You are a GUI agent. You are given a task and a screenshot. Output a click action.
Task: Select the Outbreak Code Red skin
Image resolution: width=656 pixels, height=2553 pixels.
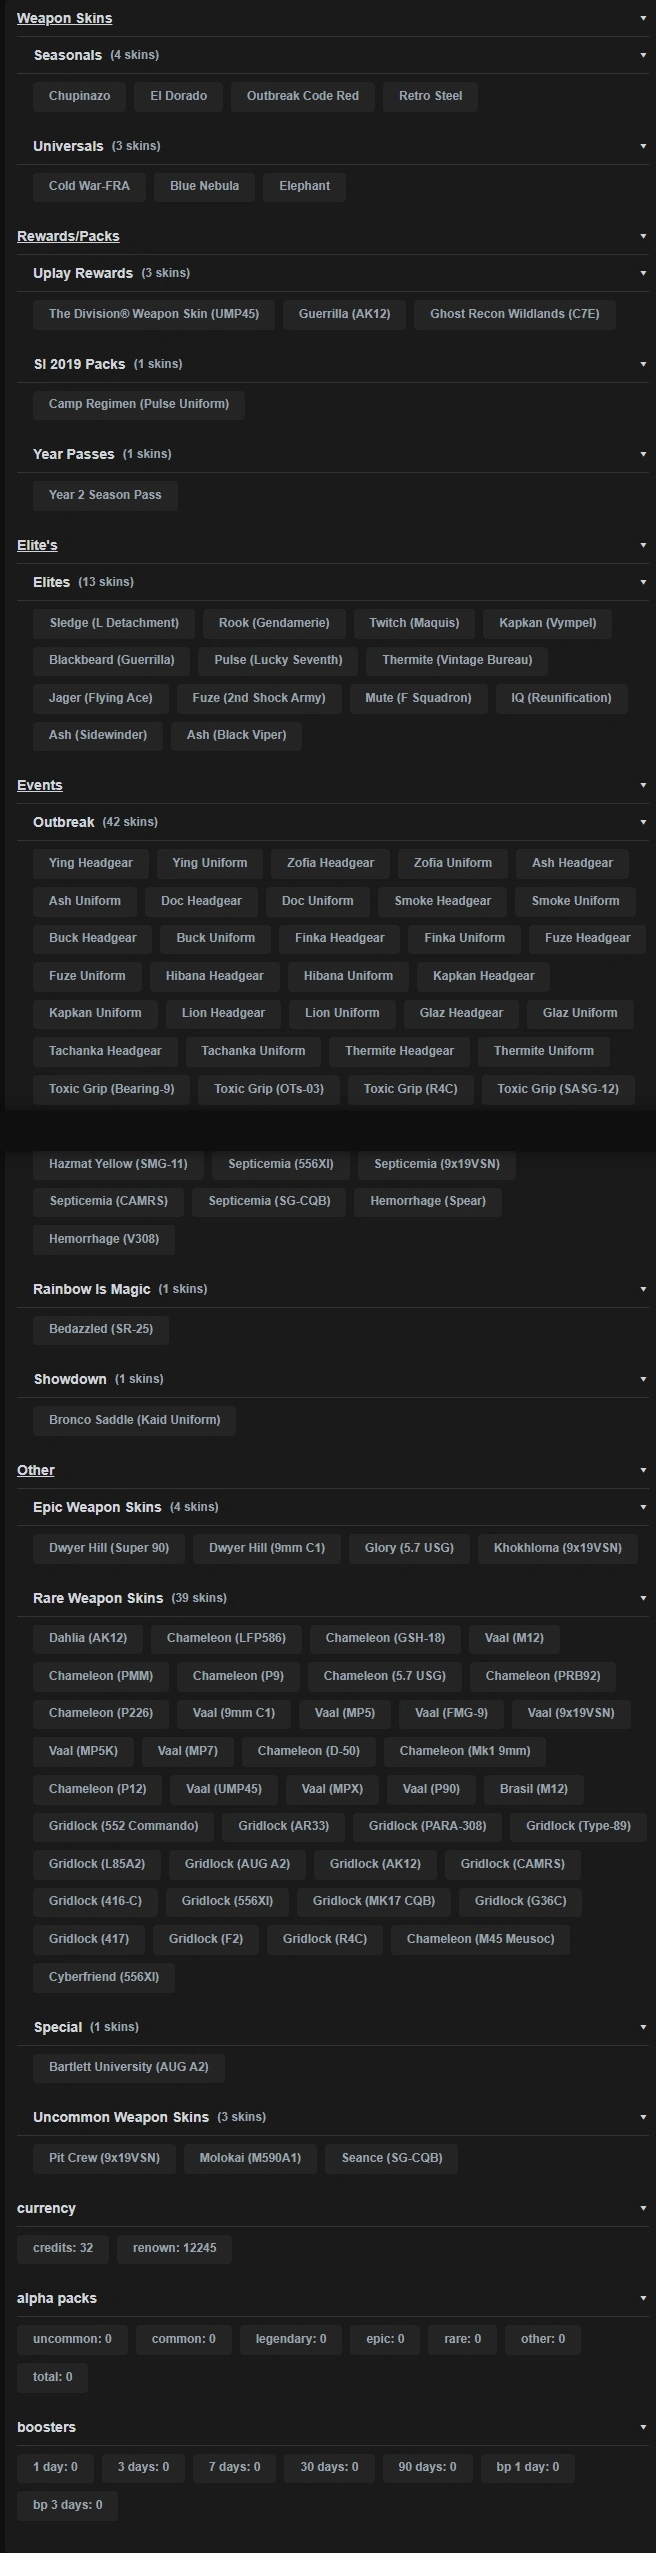pyautogui.click(x=302, y=96)
